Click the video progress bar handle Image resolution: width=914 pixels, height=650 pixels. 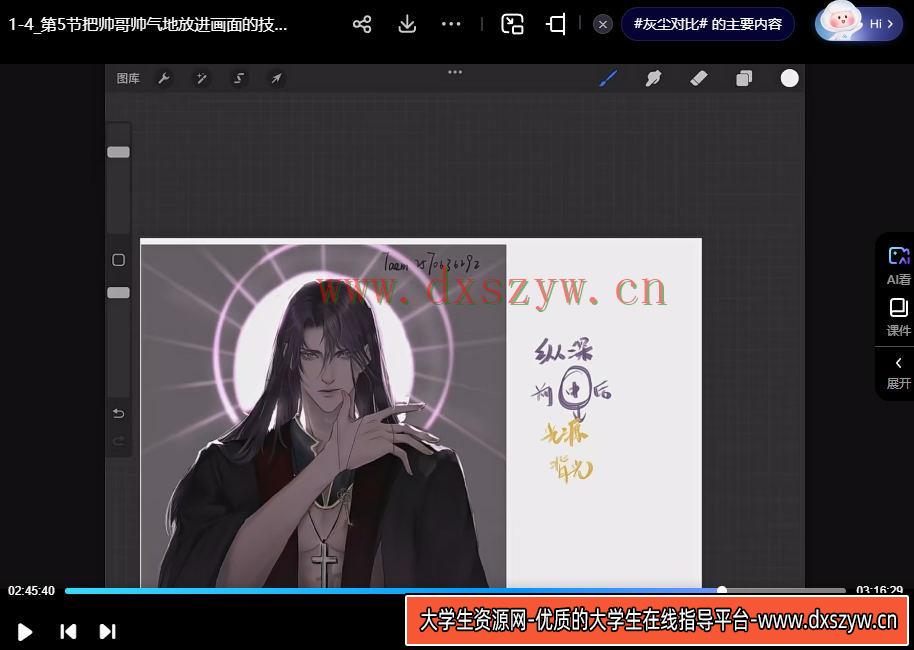pyautogui.click(x=722, y=591)
